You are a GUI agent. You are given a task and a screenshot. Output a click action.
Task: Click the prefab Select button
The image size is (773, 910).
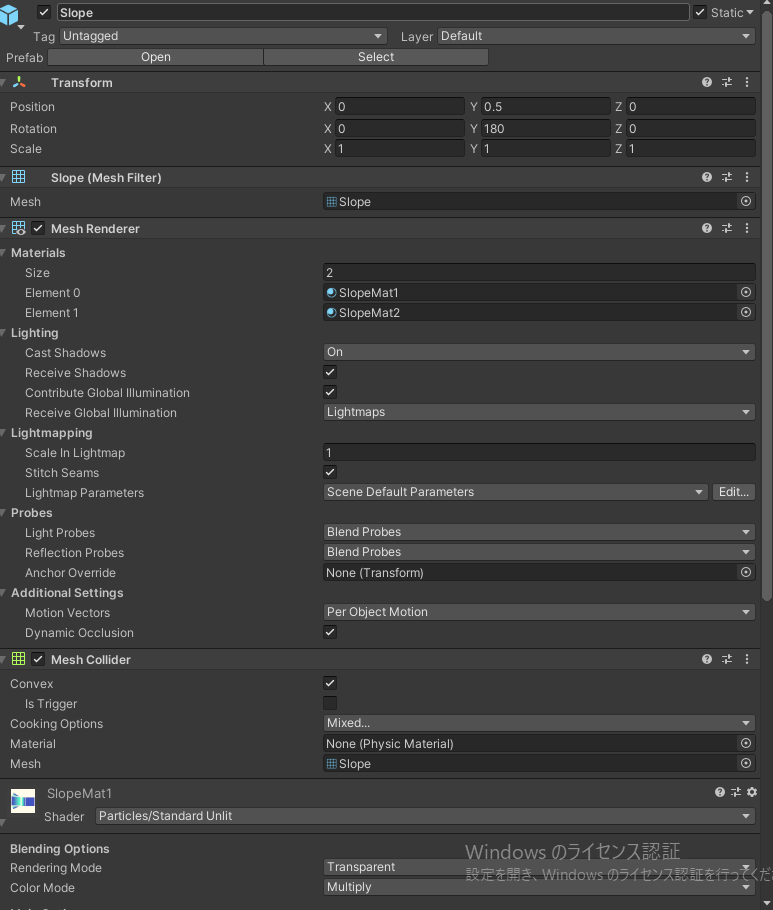pyautogui.click(x=376, y=57)
